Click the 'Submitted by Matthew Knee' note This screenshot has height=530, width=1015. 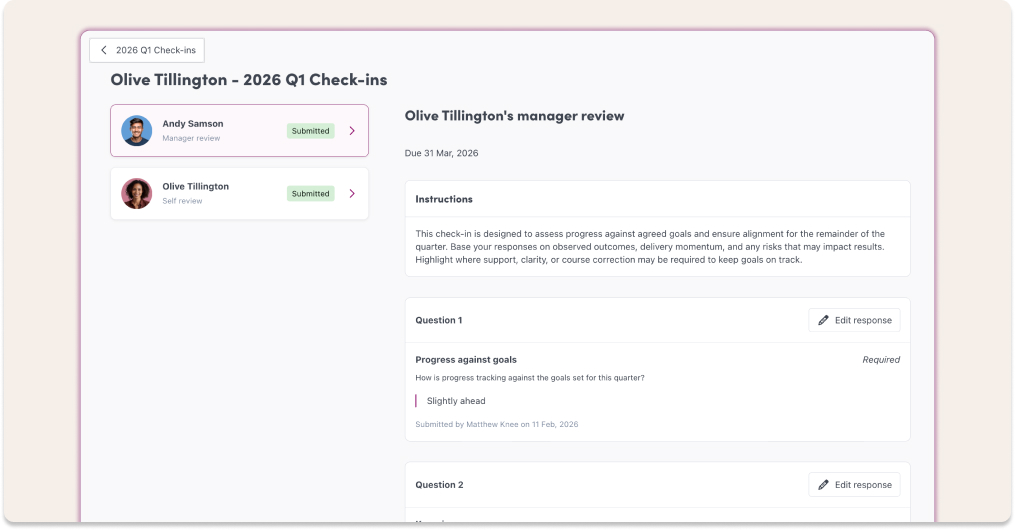point(496,424)
